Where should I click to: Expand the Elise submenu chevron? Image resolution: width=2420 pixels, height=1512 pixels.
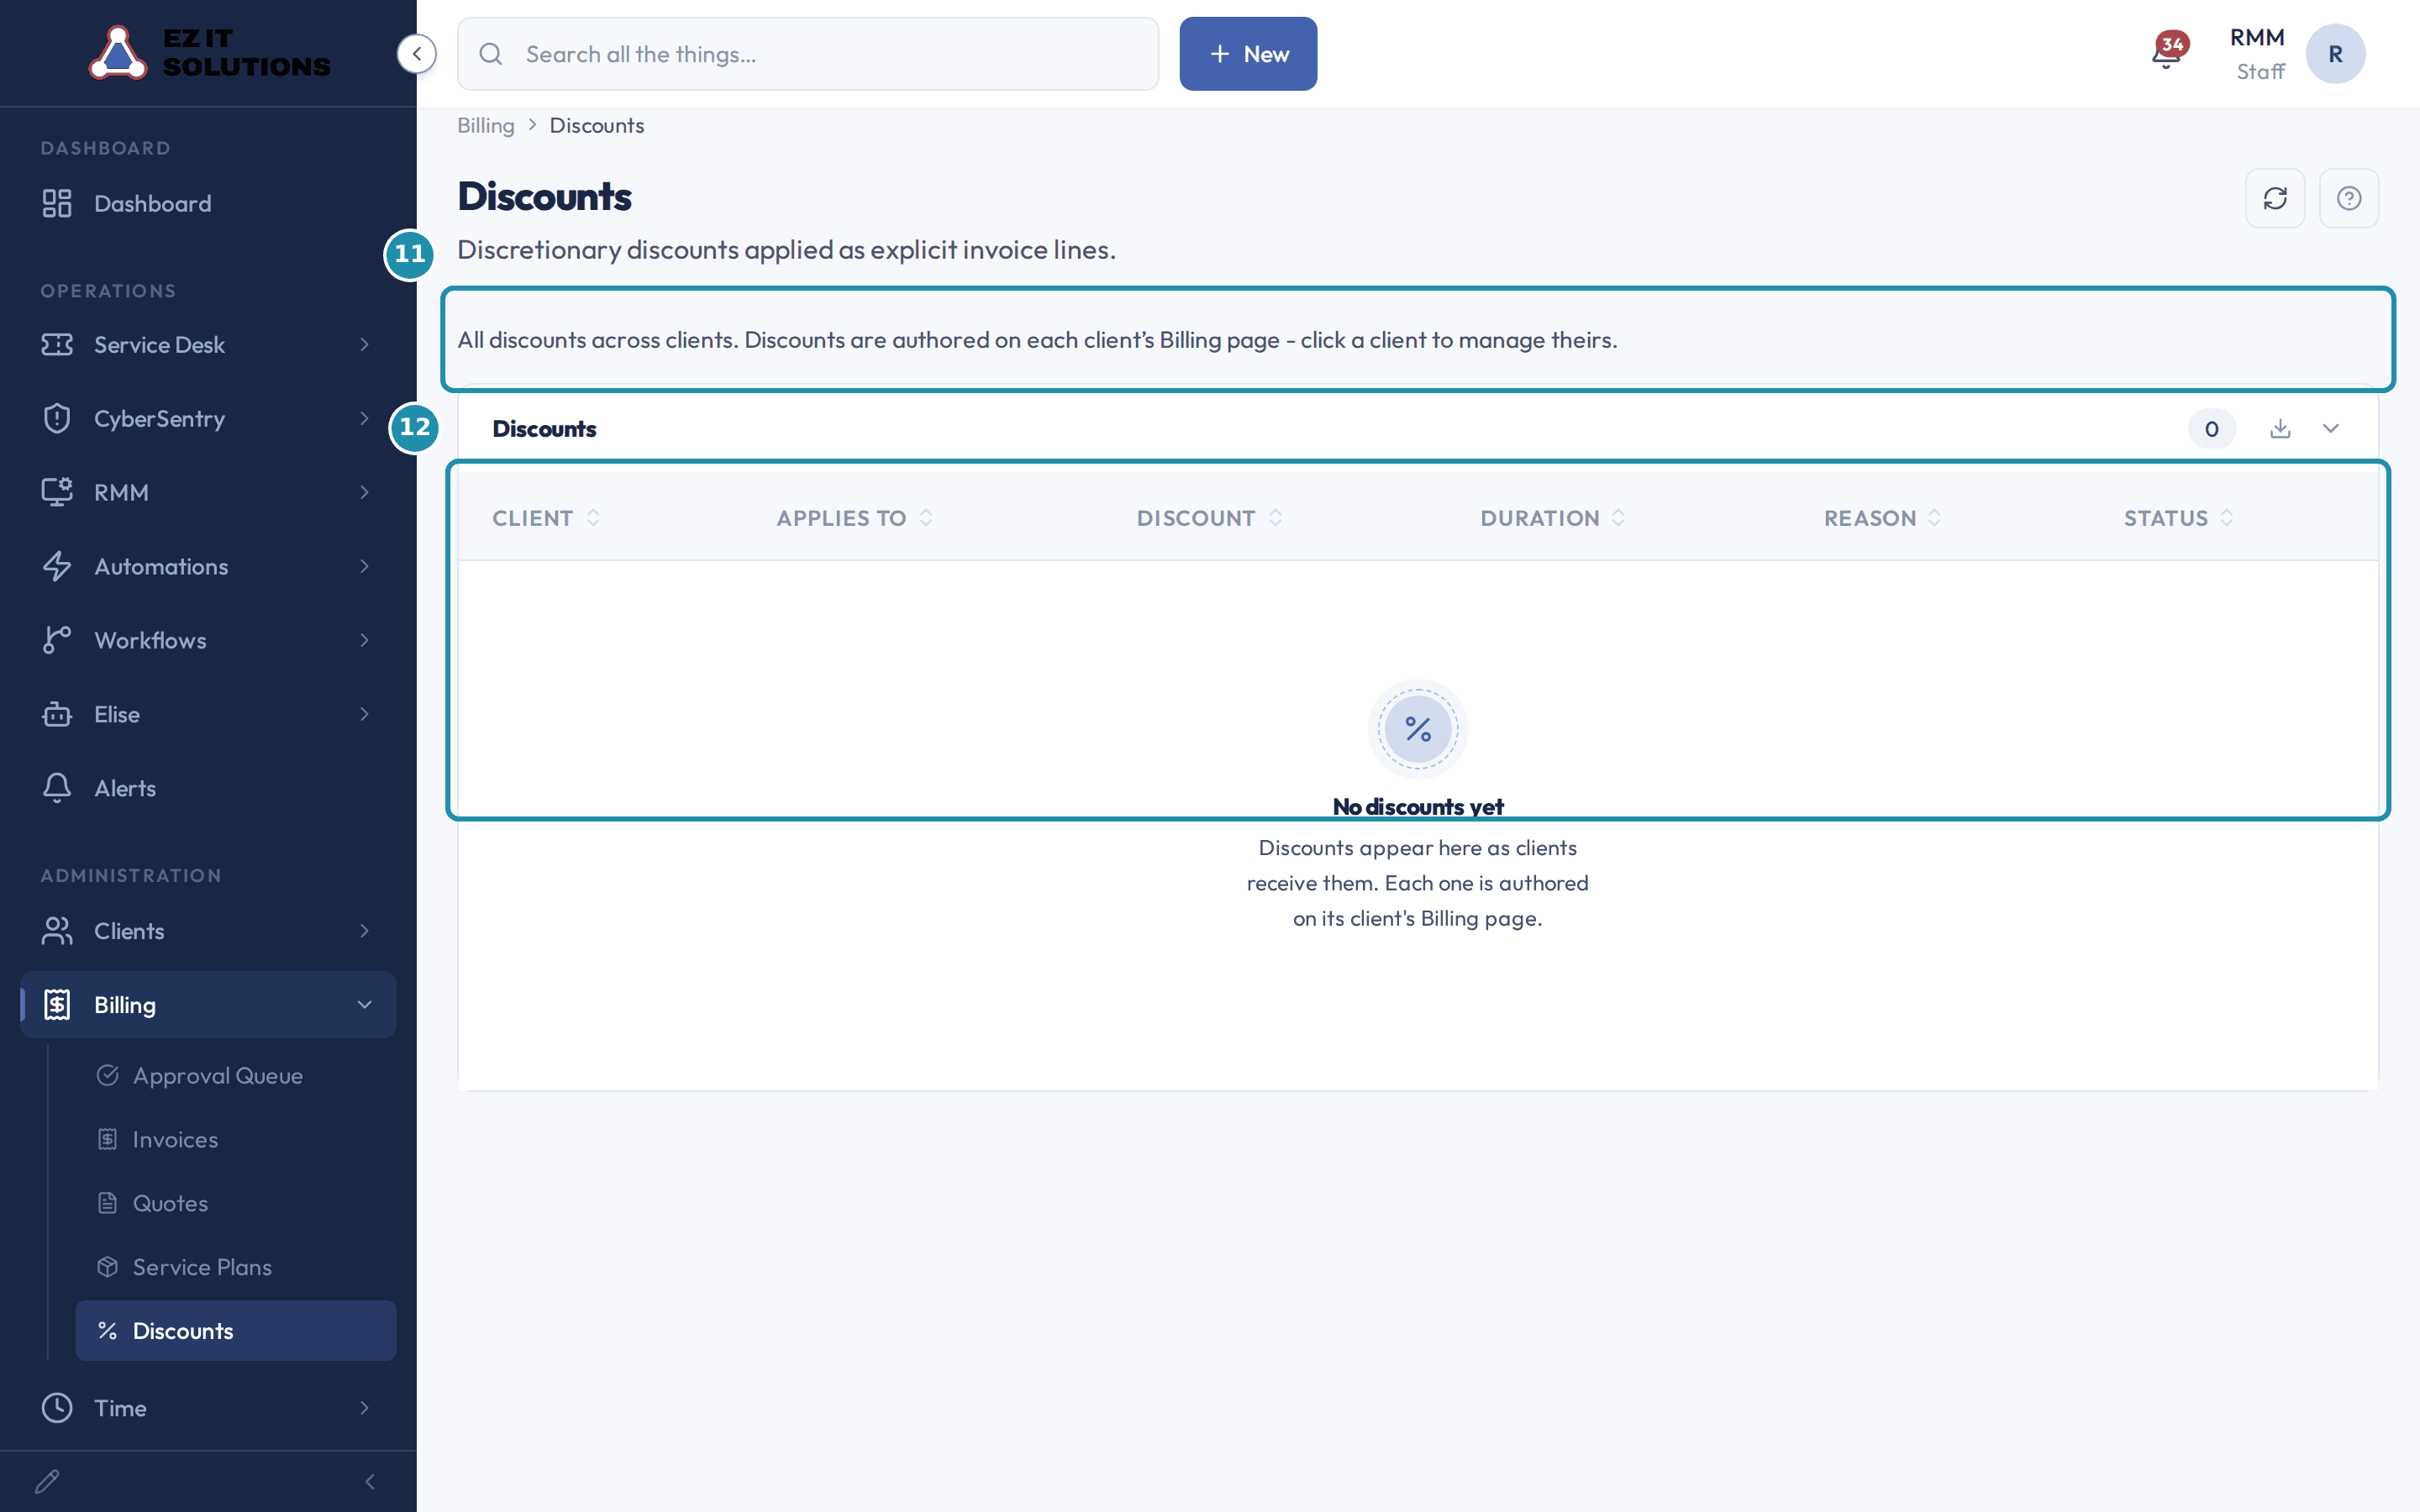click(x=364, y=715)
